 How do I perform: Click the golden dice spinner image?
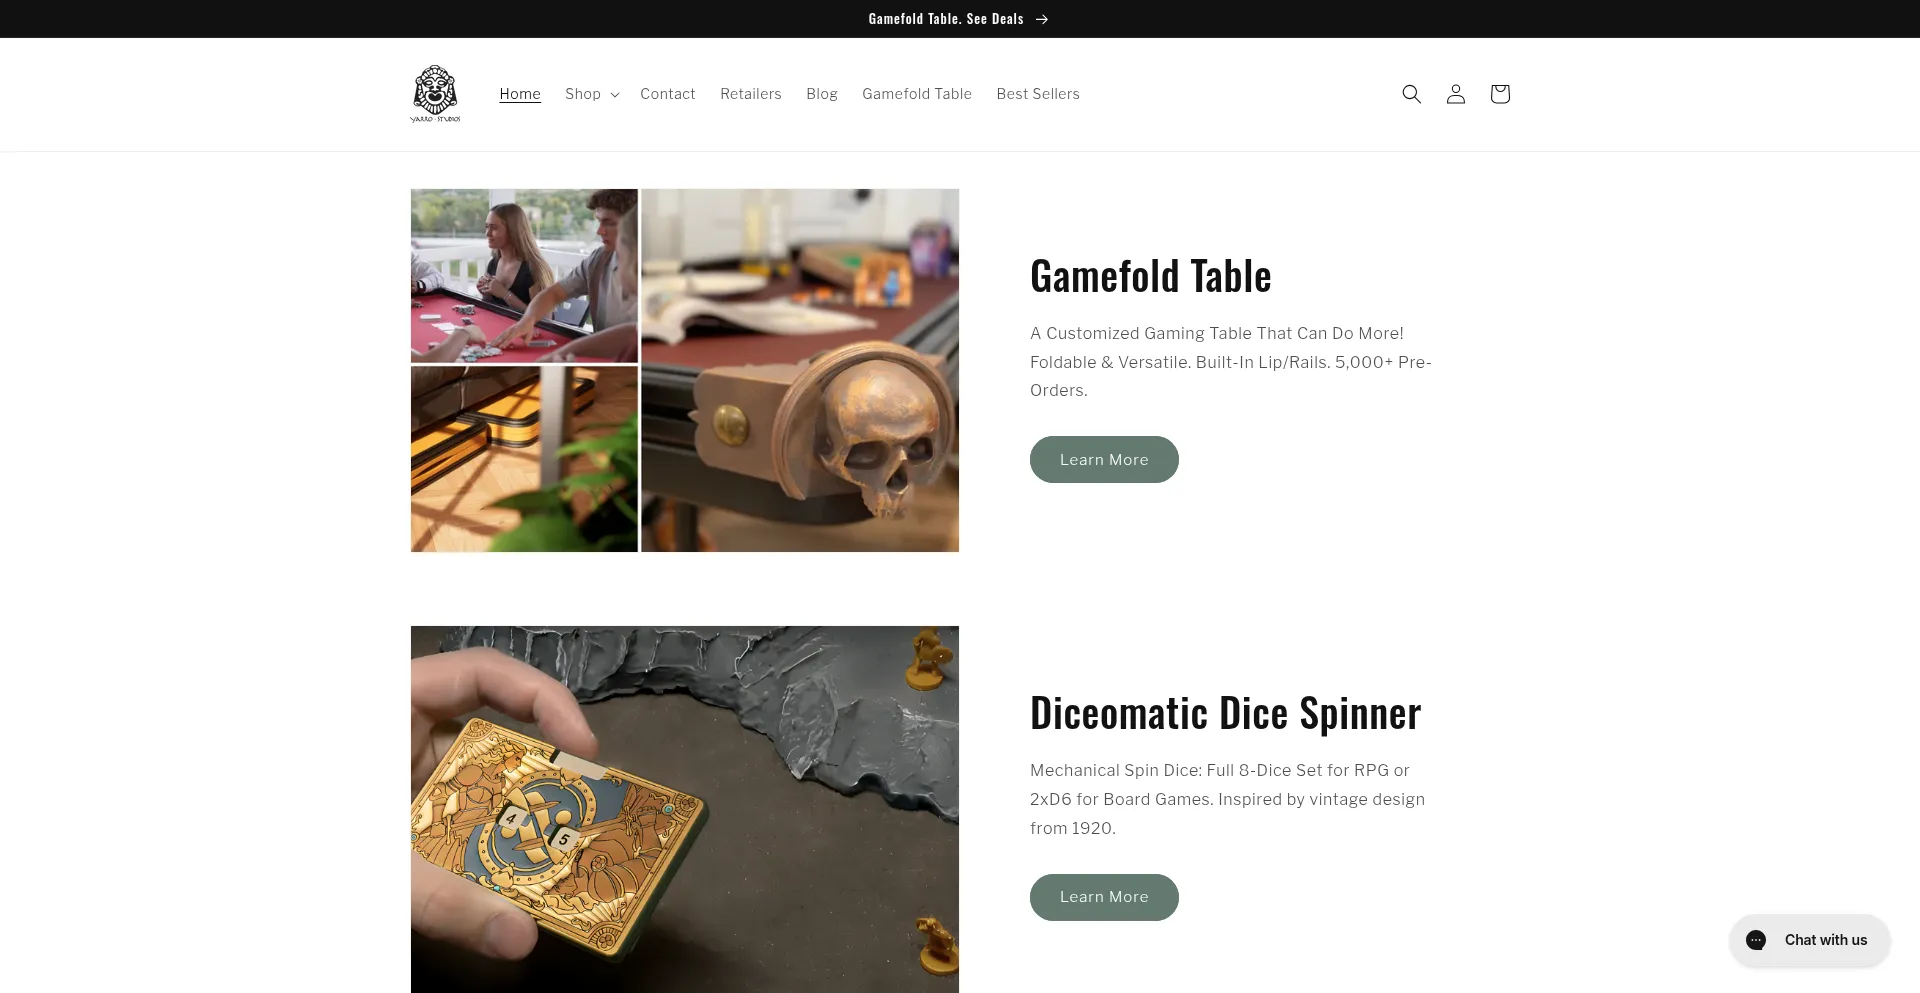point(684,809)
